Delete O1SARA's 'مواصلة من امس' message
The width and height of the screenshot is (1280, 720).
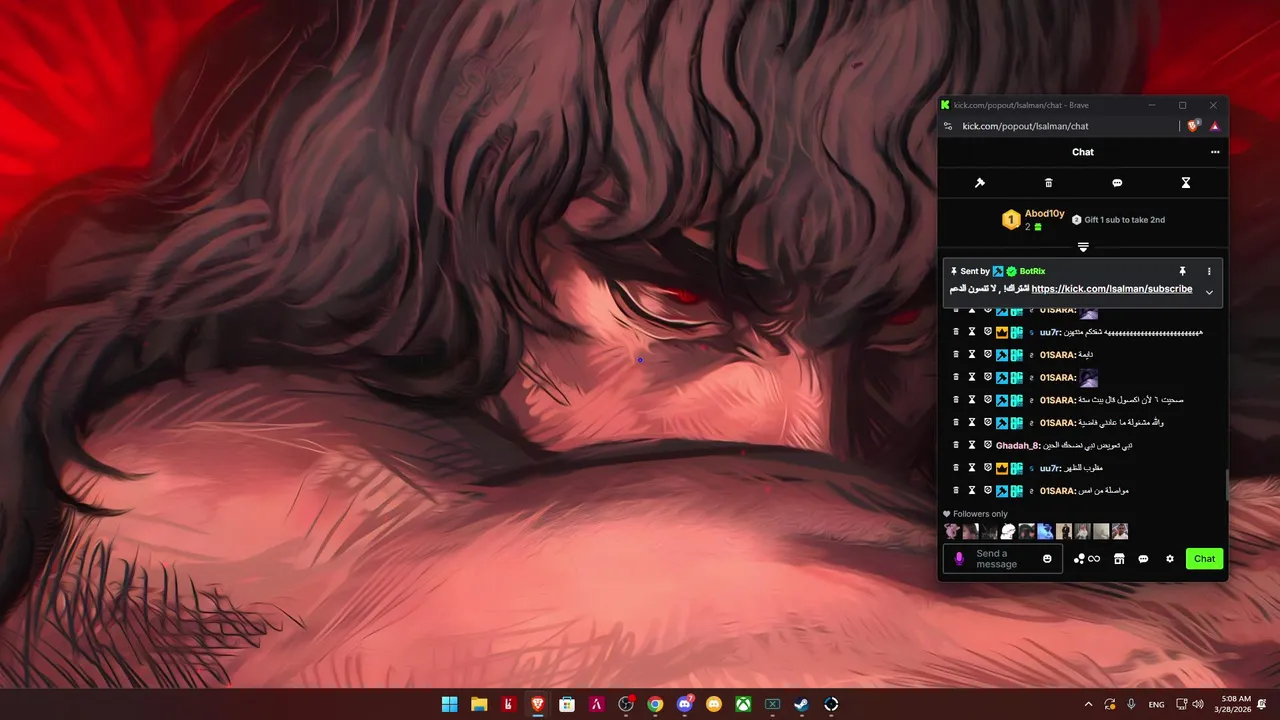(x=955, y=491)
